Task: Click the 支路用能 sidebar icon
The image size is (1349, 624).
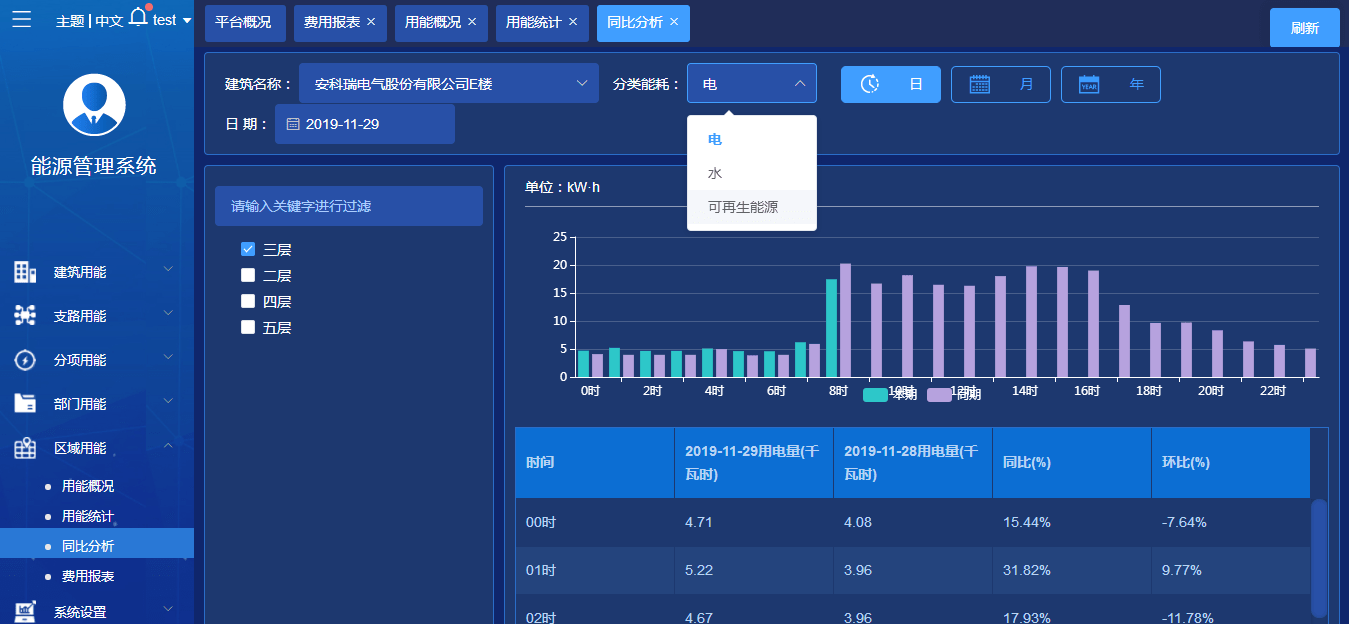Action: point(25,316)
